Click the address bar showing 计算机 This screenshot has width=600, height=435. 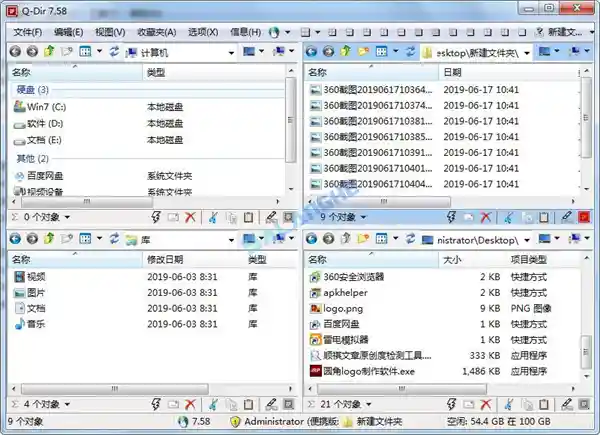pyautogui.click(x=200, y=51)
